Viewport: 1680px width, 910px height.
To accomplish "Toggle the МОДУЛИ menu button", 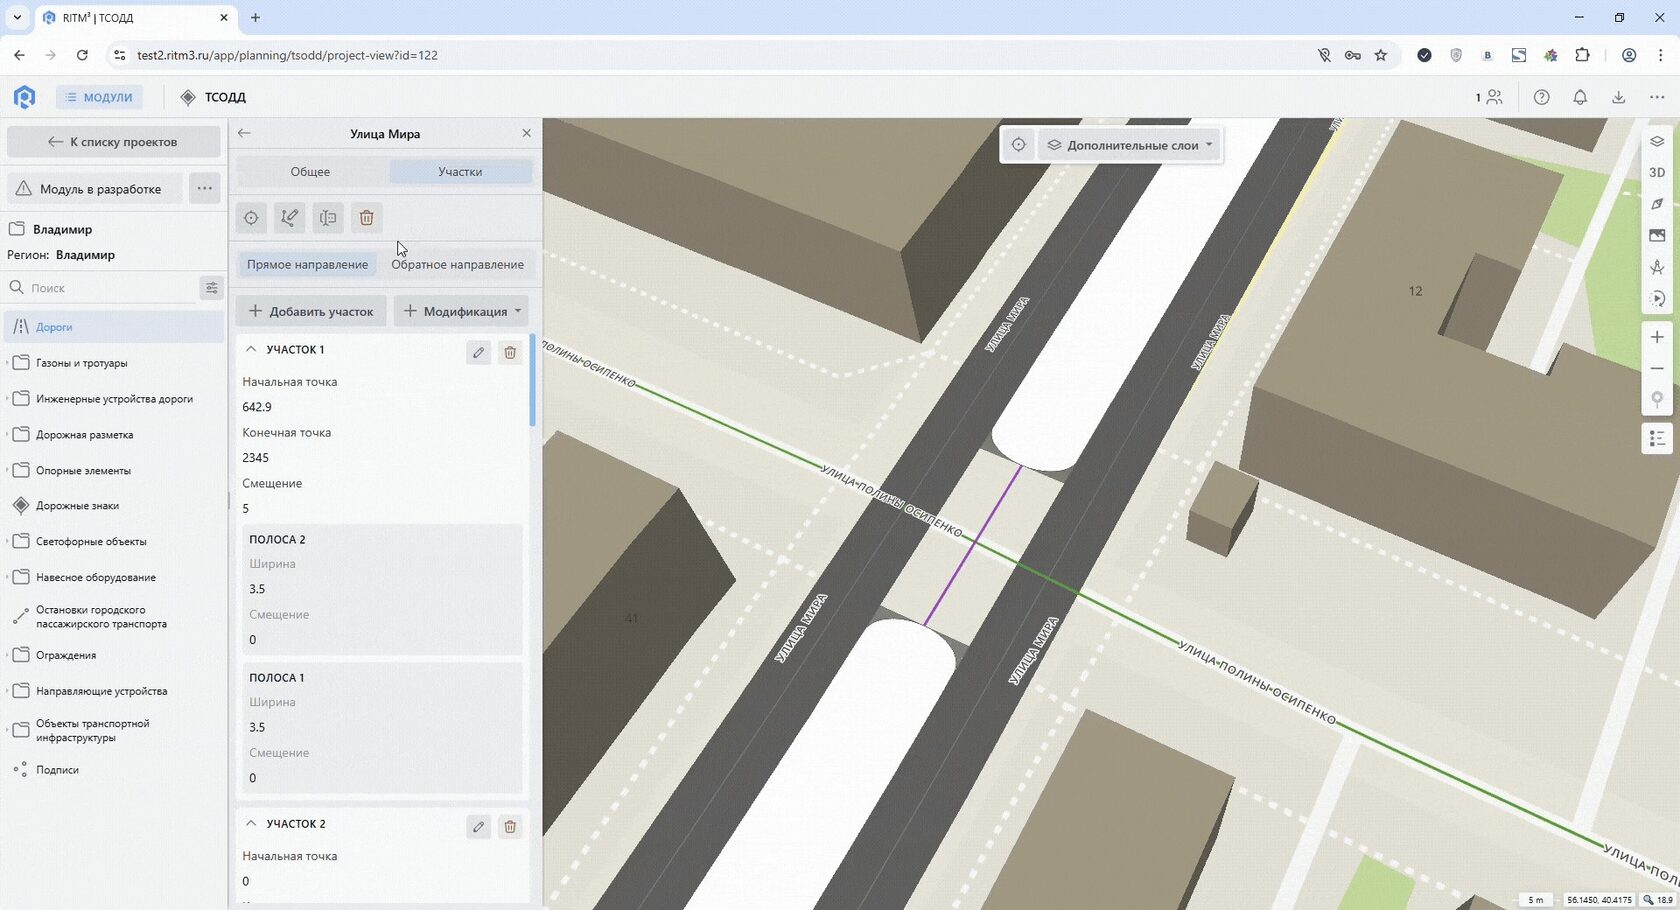I will pyautogui.click(x=99, y=97).
